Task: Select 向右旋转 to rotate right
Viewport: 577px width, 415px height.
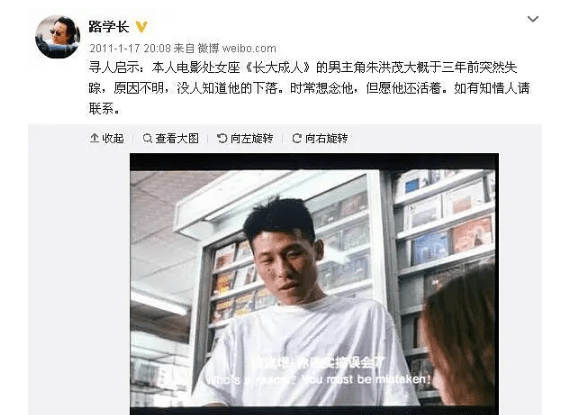Action: pyautogui.click(x=327, y=138)
